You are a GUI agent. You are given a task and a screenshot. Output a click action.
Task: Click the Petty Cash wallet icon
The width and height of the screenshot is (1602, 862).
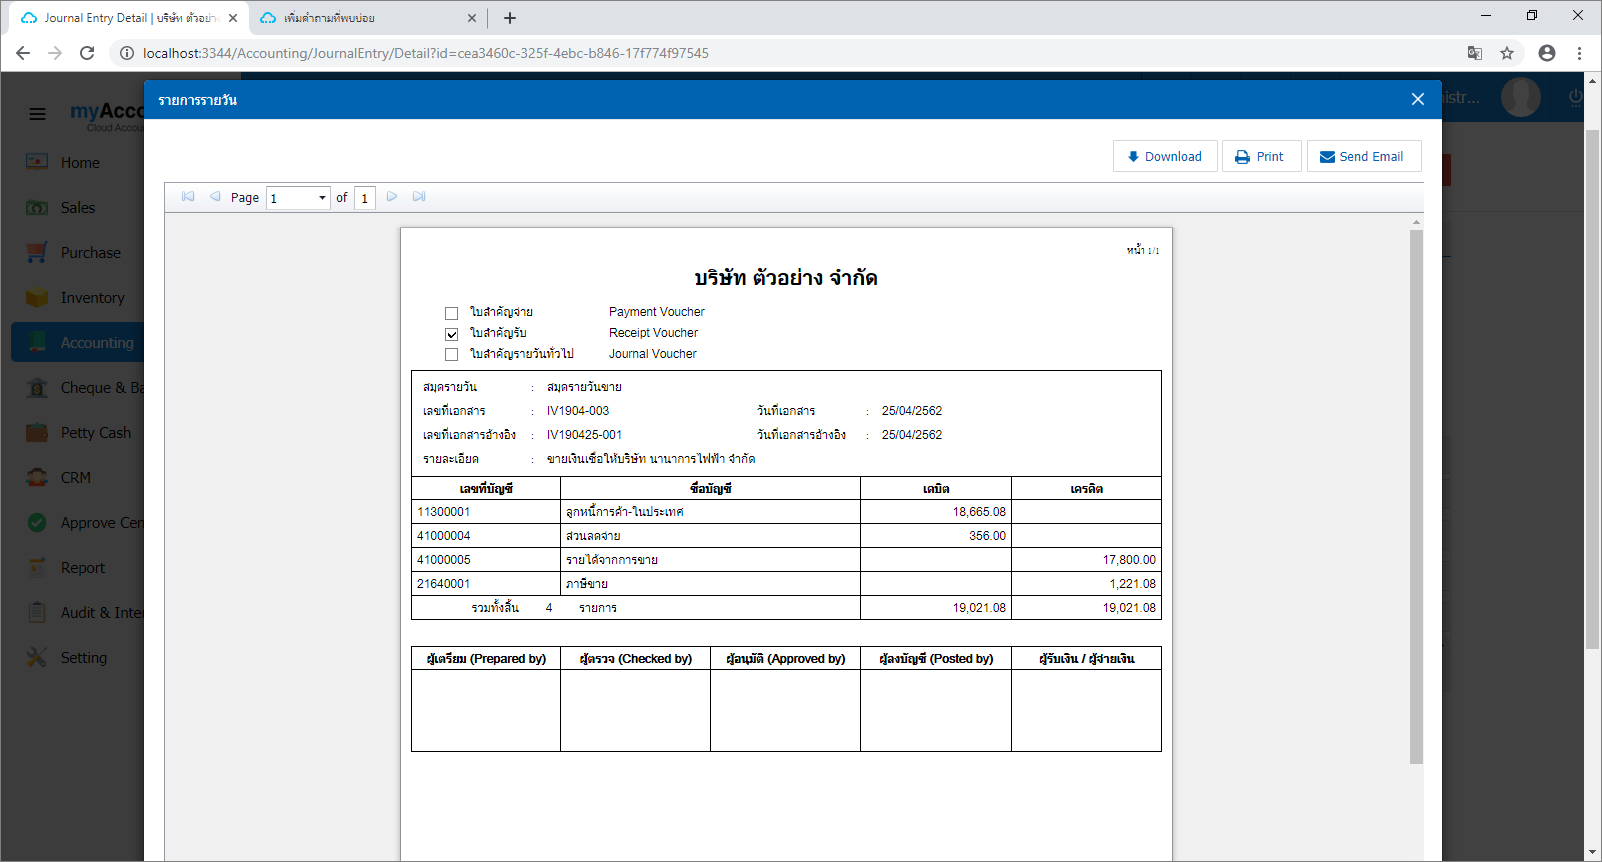(37, 432)
